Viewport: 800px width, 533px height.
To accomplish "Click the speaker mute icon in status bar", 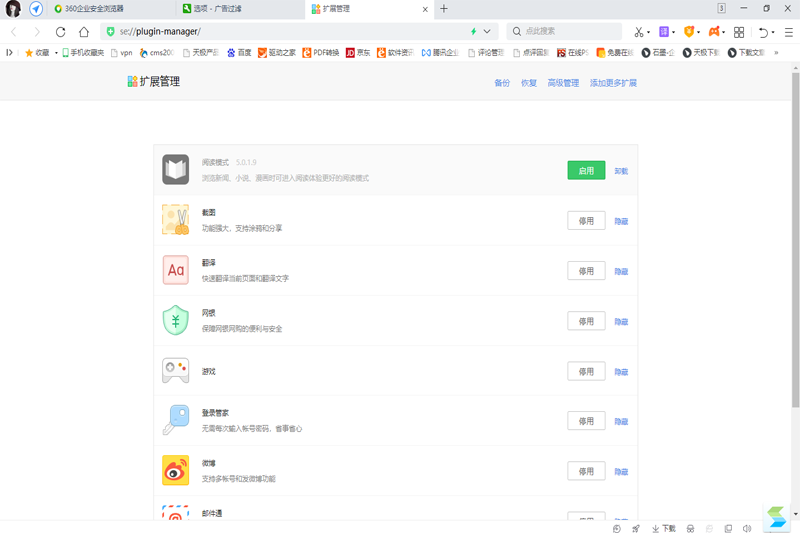I will click(747, 528).
